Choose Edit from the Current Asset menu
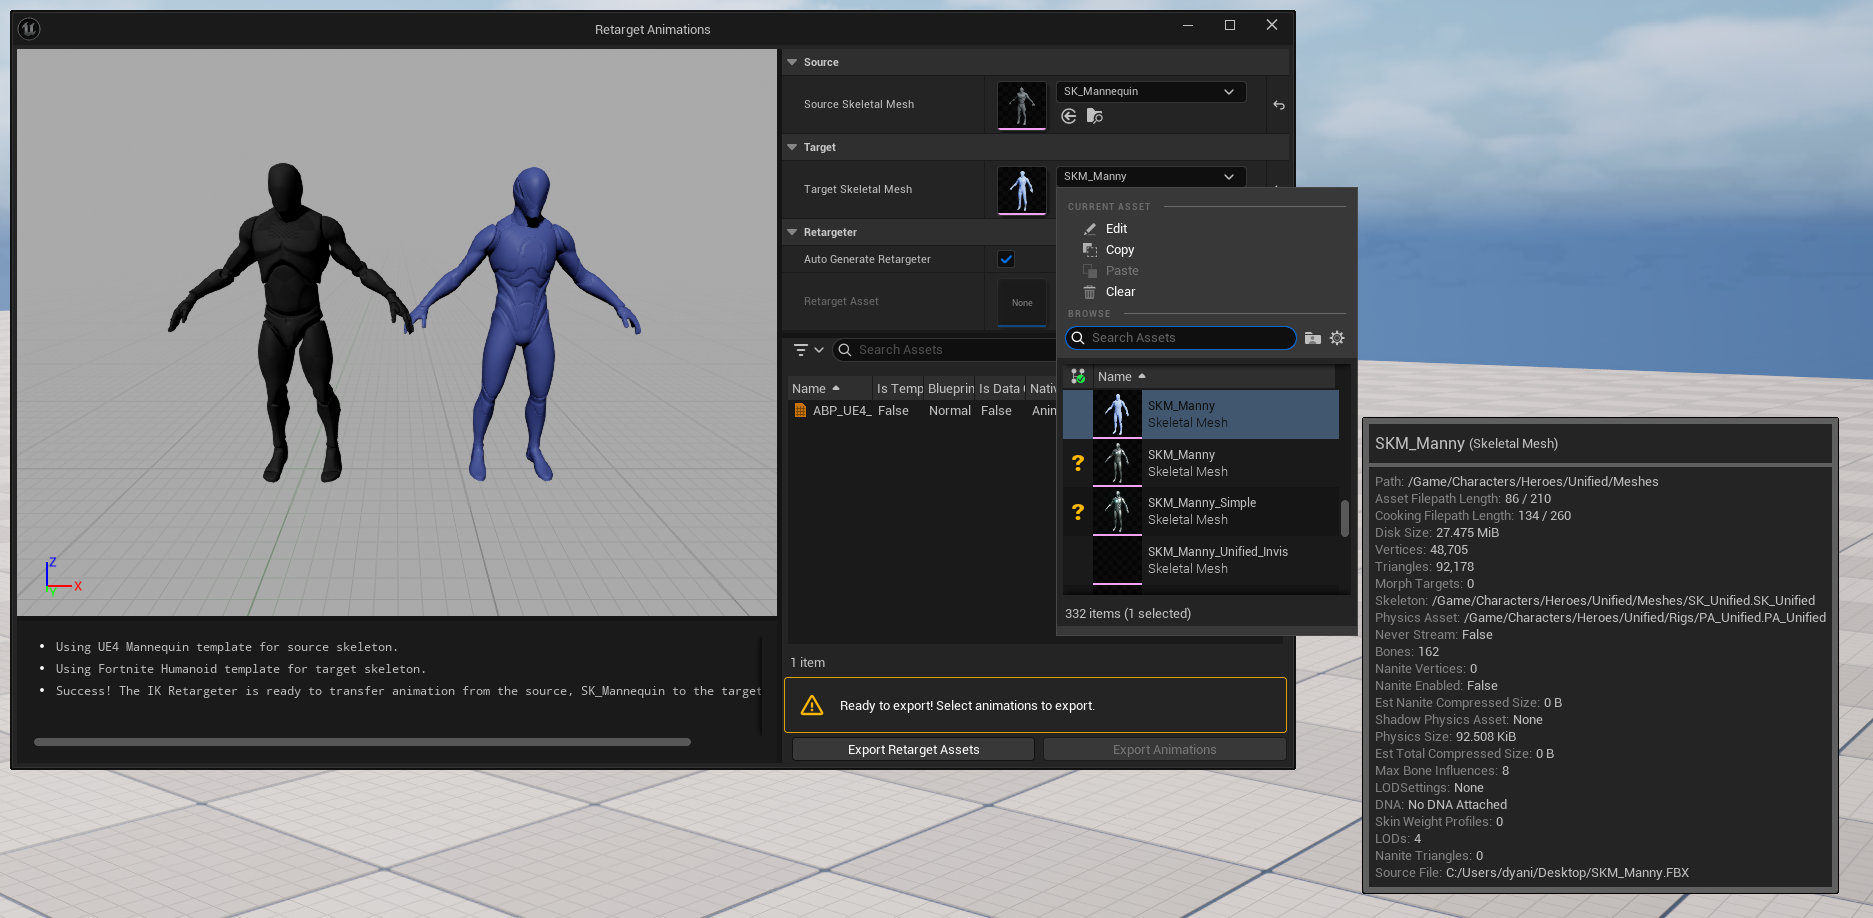1873x918 pixels. pyautogui.click(x=1116, y=229)
